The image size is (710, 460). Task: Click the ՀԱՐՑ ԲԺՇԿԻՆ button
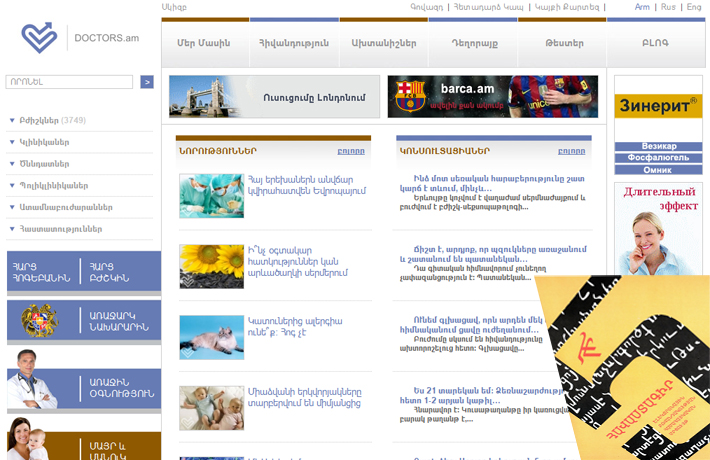click(110, 272)
